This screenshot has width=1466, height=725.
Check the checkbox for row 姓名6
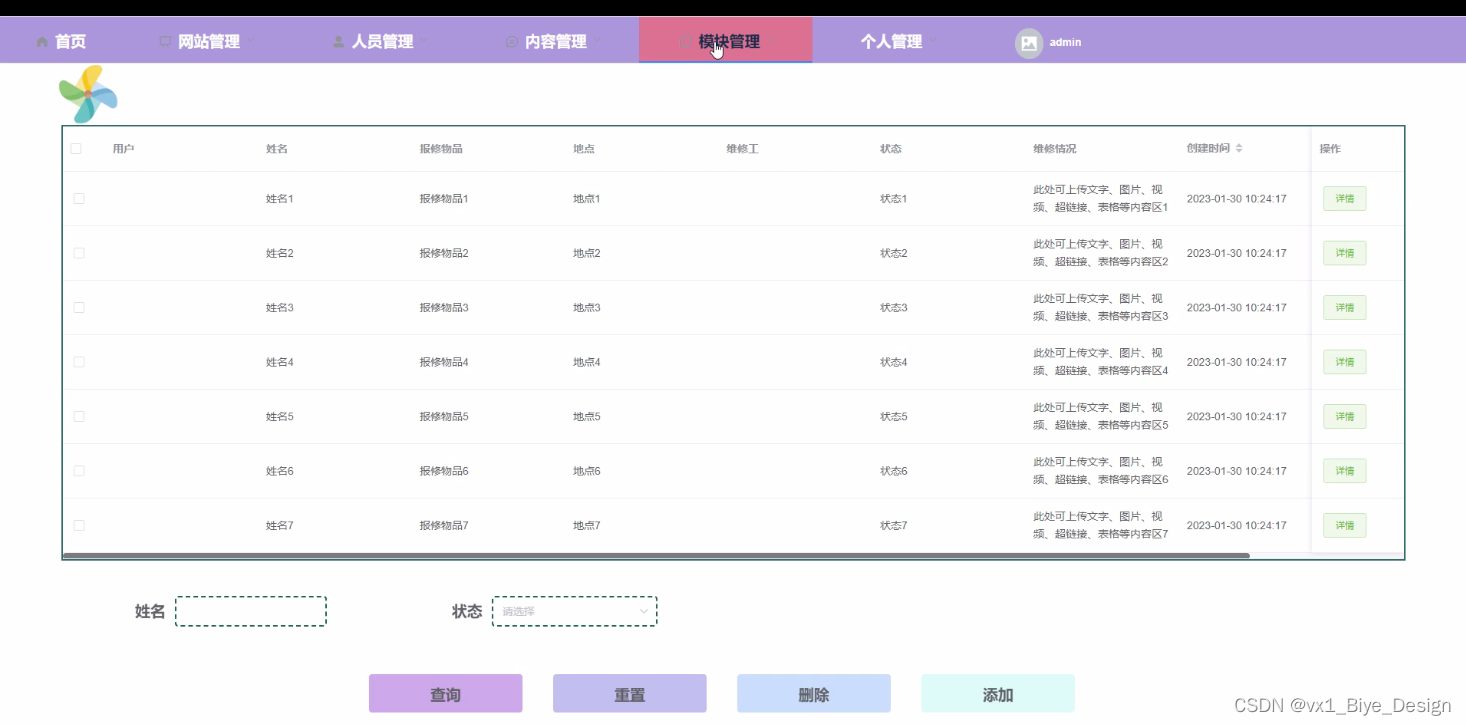(x=79, y=471)
